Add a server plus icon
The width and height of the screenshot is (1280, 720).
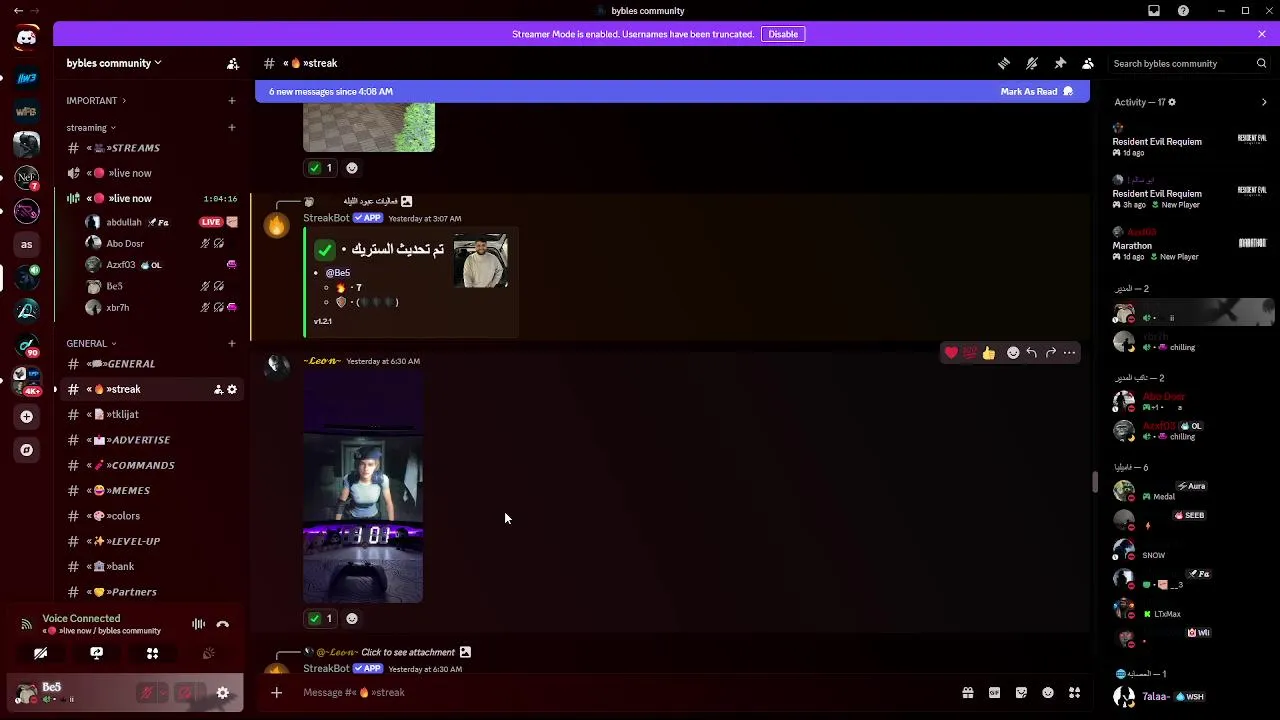click(x=27, y=416)
